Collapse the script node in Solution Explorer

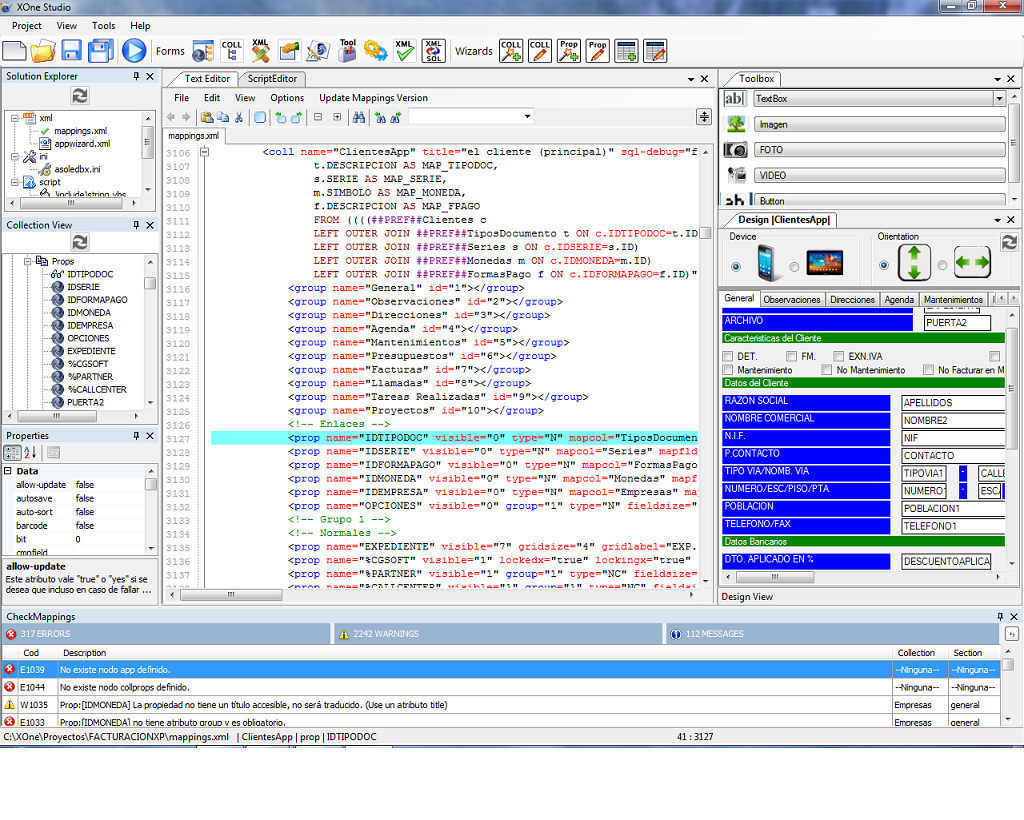[14, 182]
